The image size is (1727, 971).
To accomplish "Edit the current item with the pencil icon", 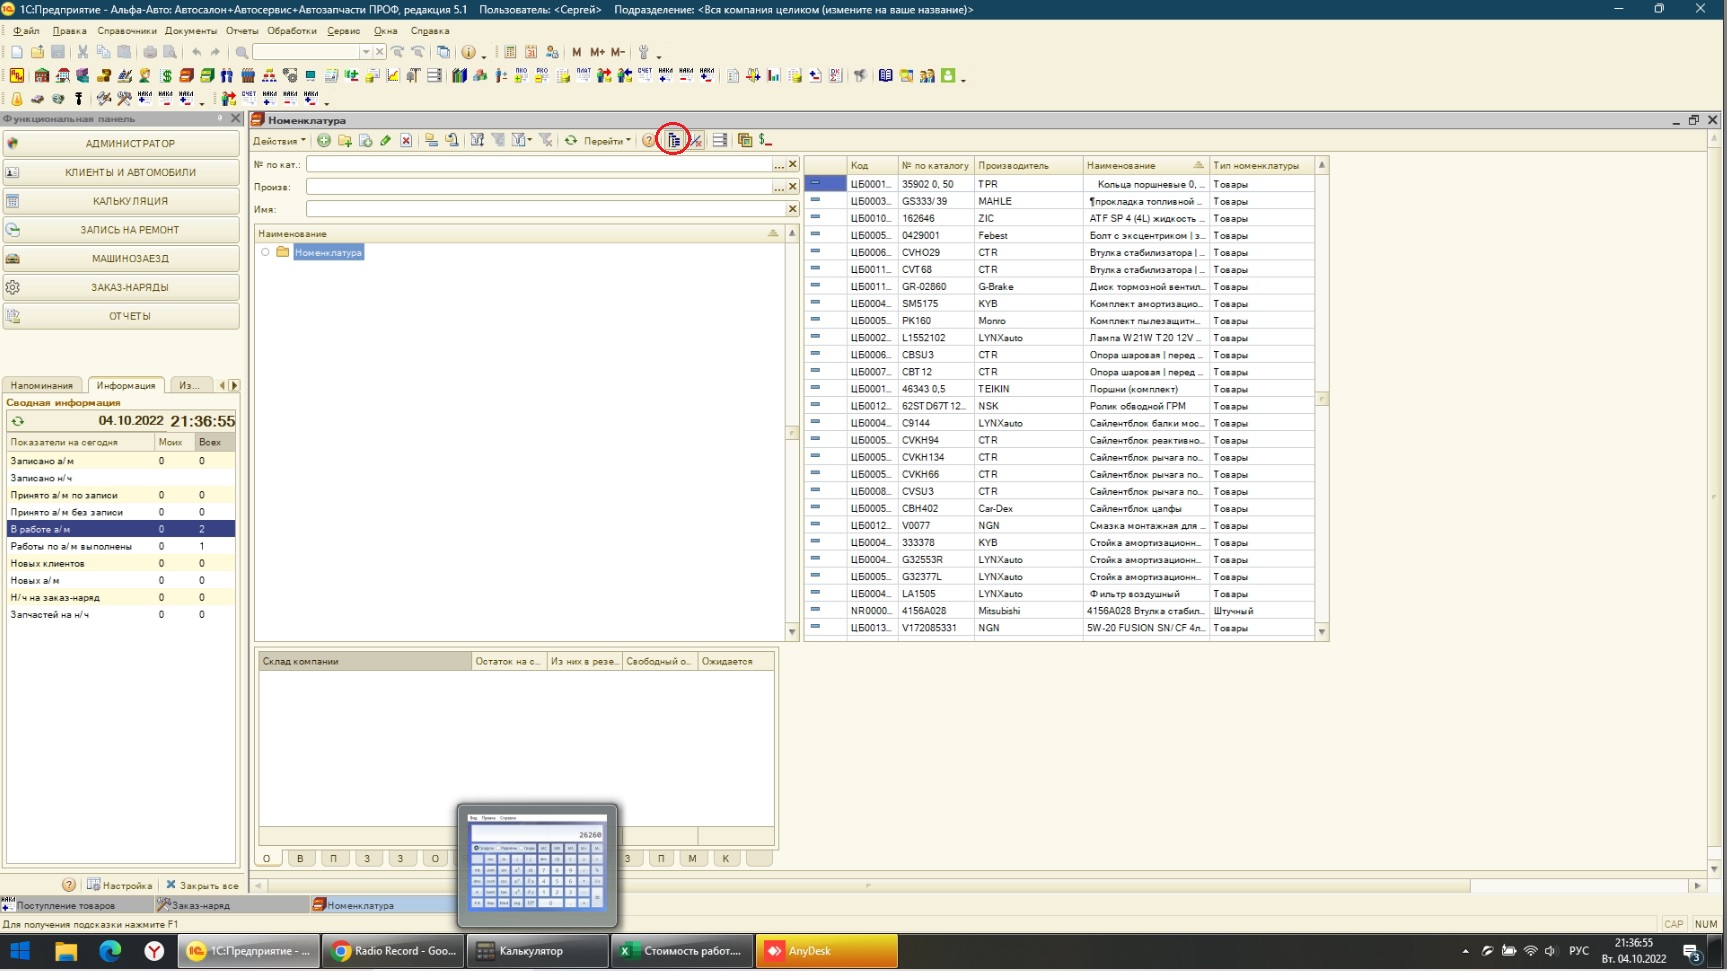I will [385, 141].
